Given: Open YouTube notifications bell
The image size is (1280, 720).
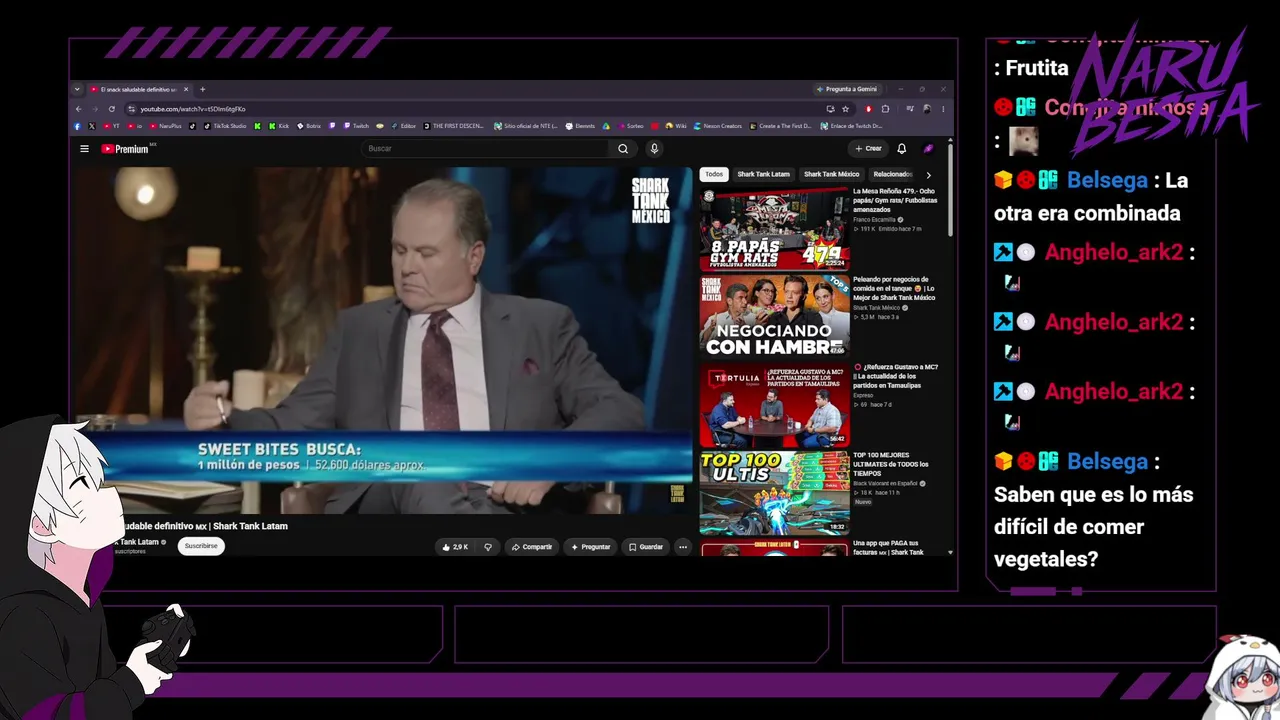Looking at the screenshot, I should click(x=901, y=149).
